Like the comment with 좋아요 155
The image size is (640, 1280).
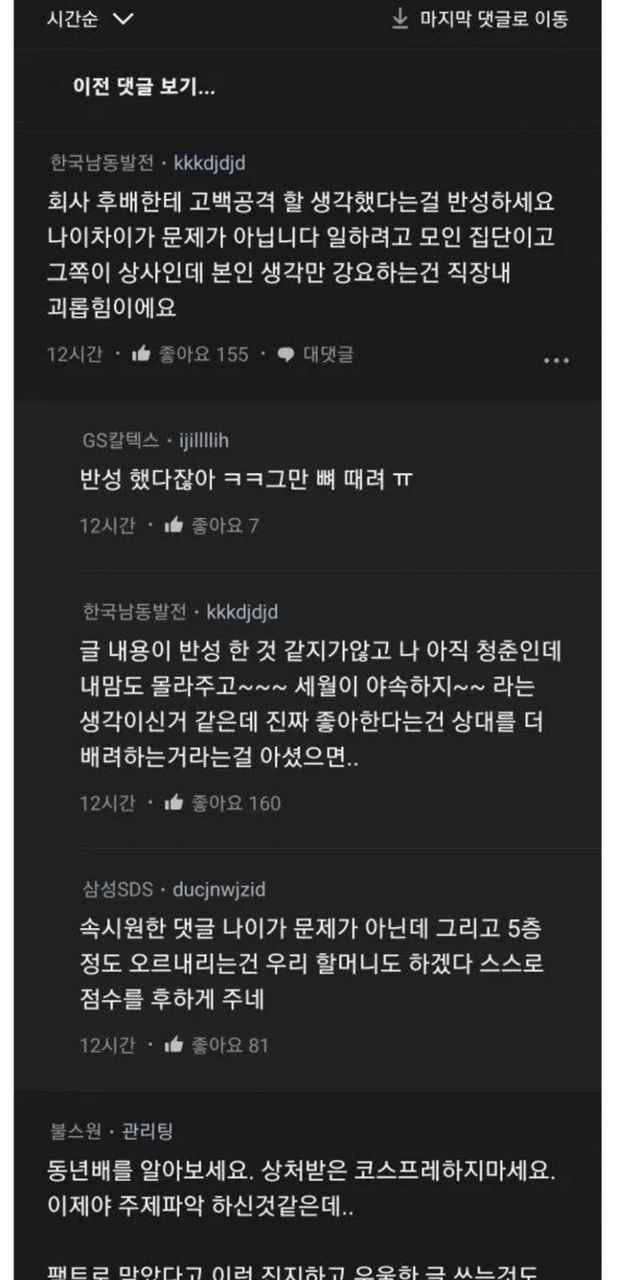pos(141,354)
